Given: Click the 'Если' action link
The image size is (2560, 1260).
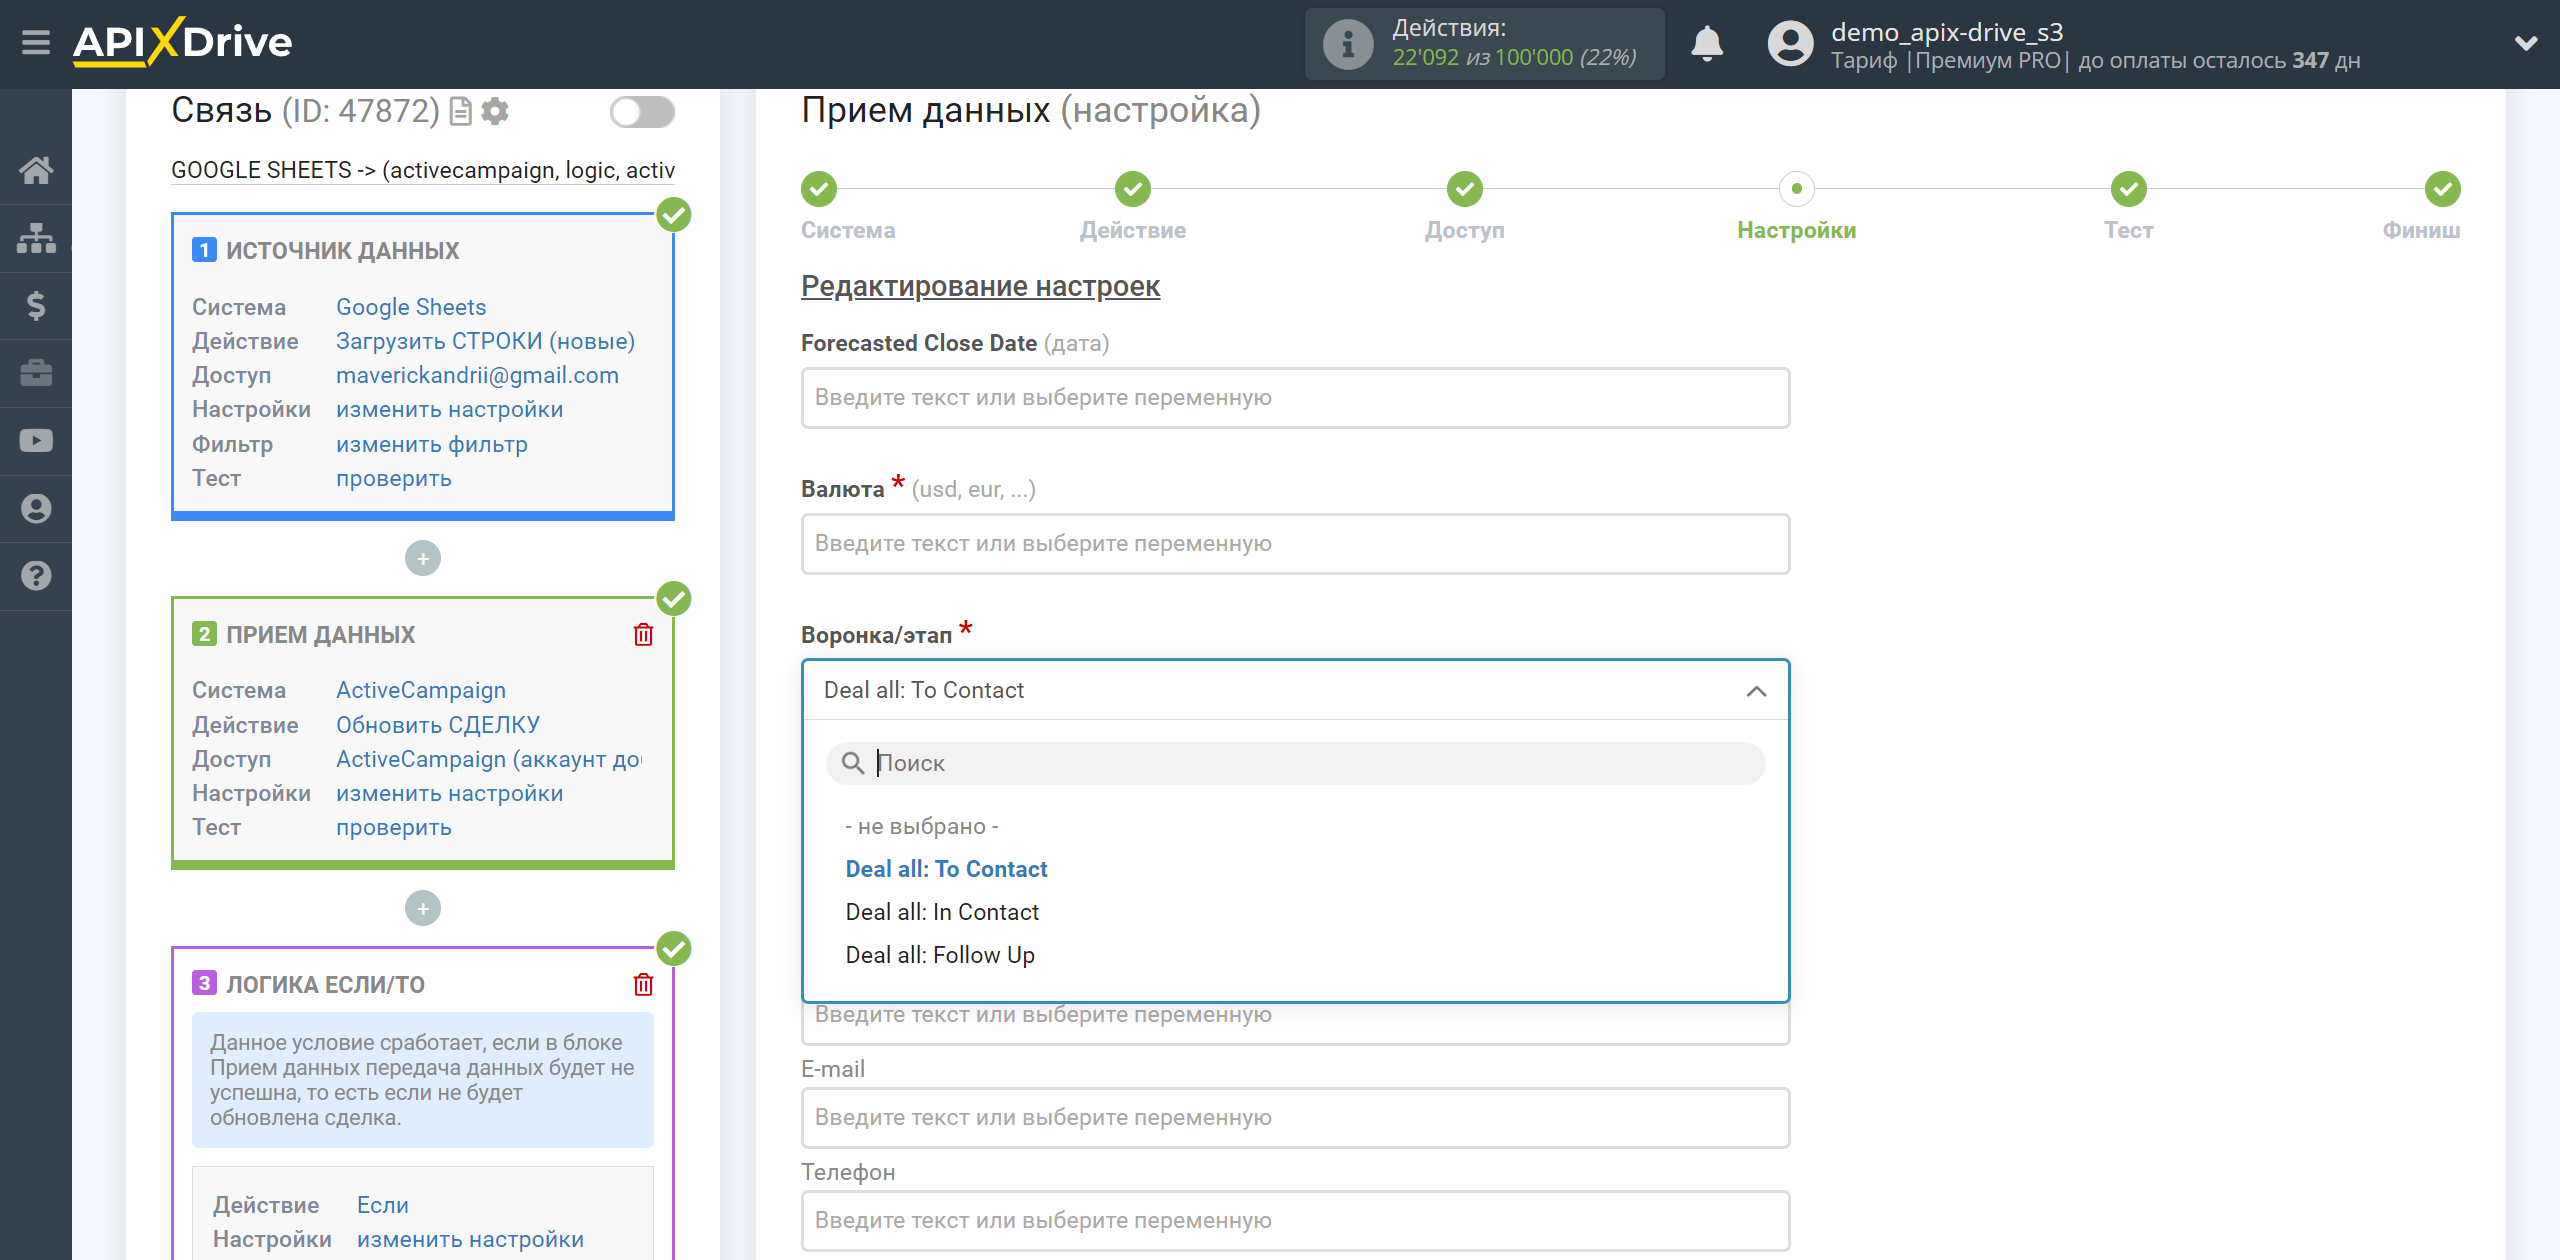Looking at the screenshot, I should coord(382,1205).
